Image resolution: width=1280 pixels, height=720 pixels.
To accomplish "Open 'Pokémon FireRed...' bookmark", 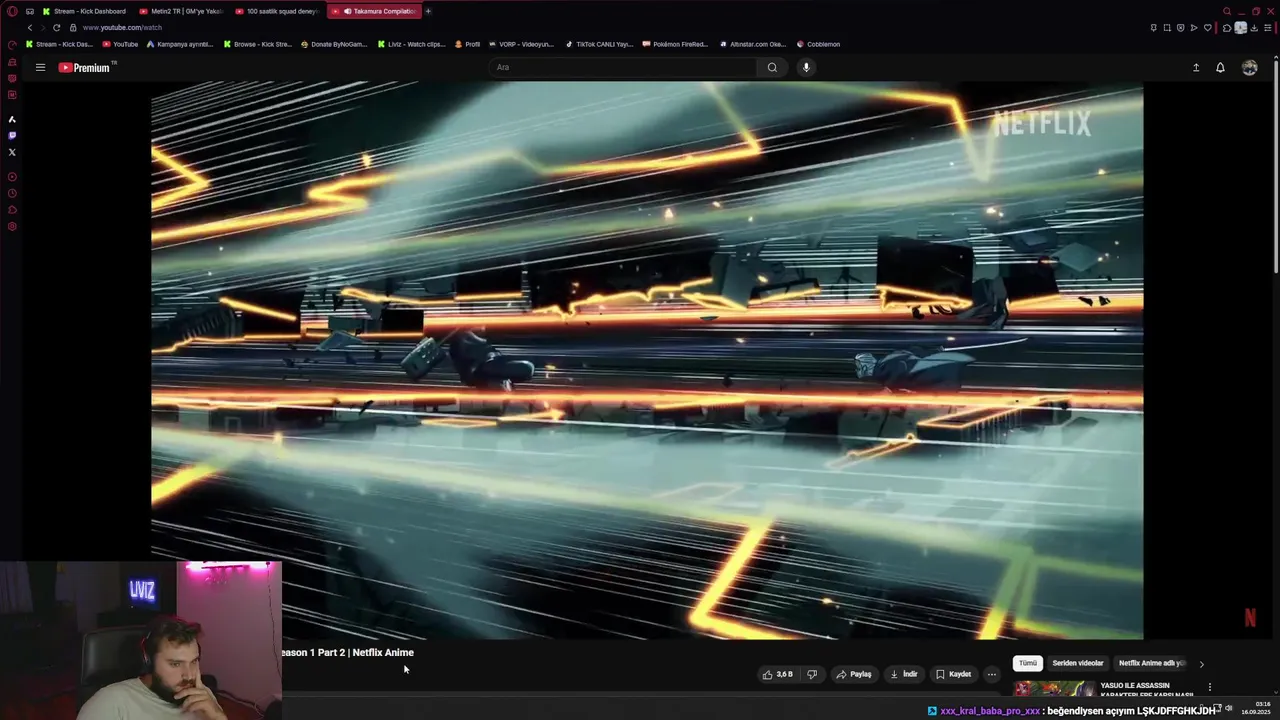I will point(675,44).
